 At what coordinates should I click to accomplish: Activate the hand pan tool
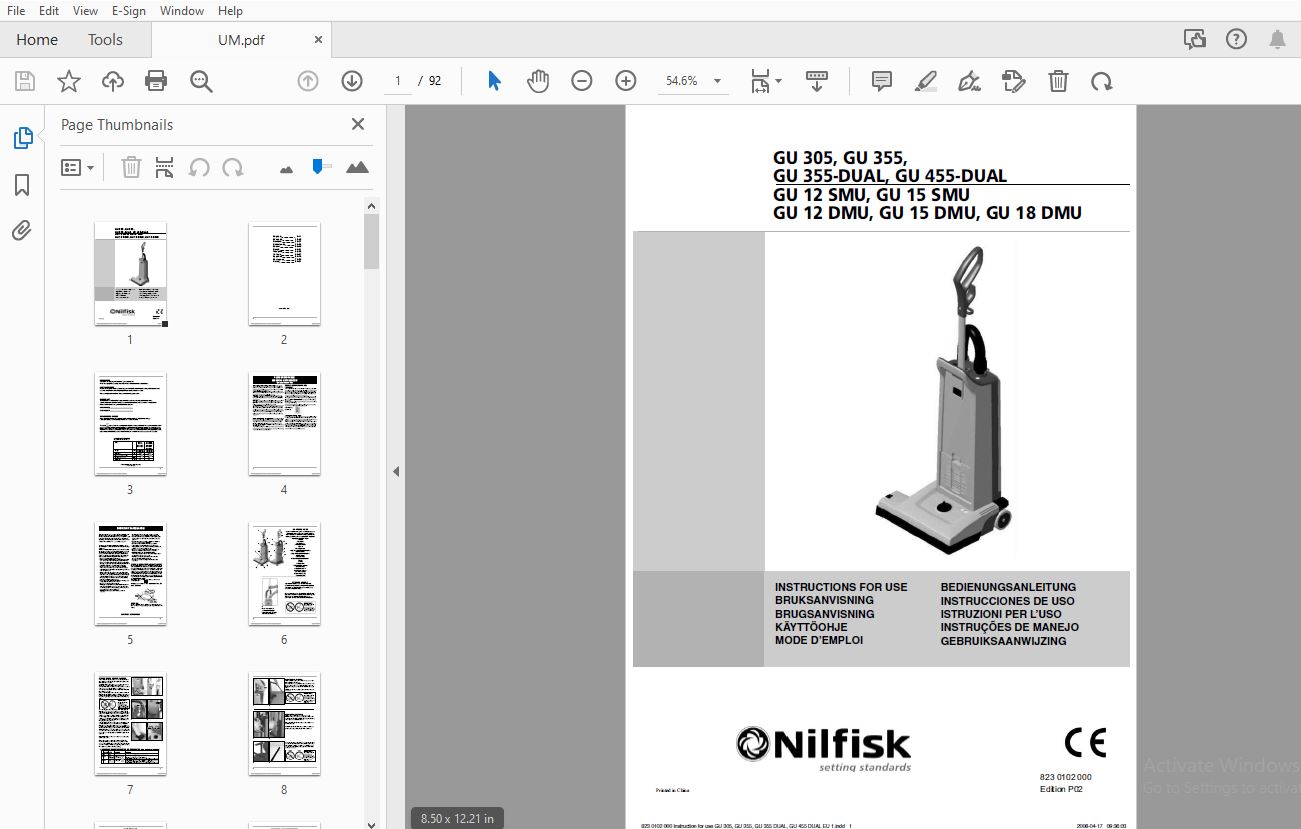click(538, 81)
